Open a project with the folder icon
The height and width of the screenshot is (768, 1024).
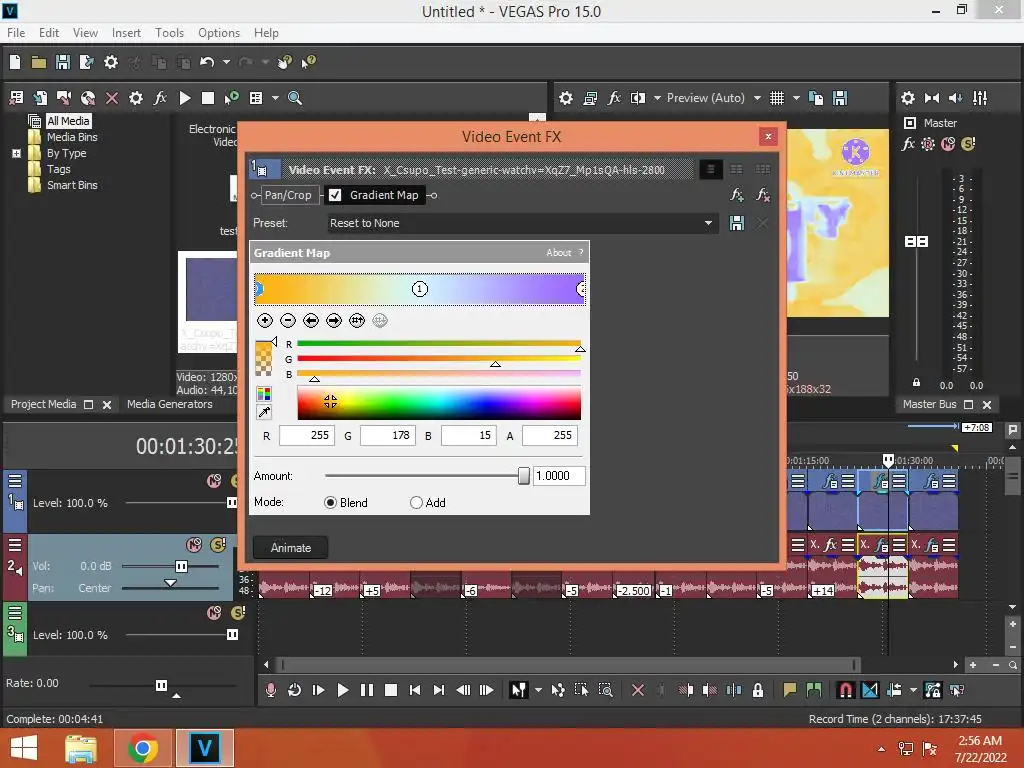point(39,62)
